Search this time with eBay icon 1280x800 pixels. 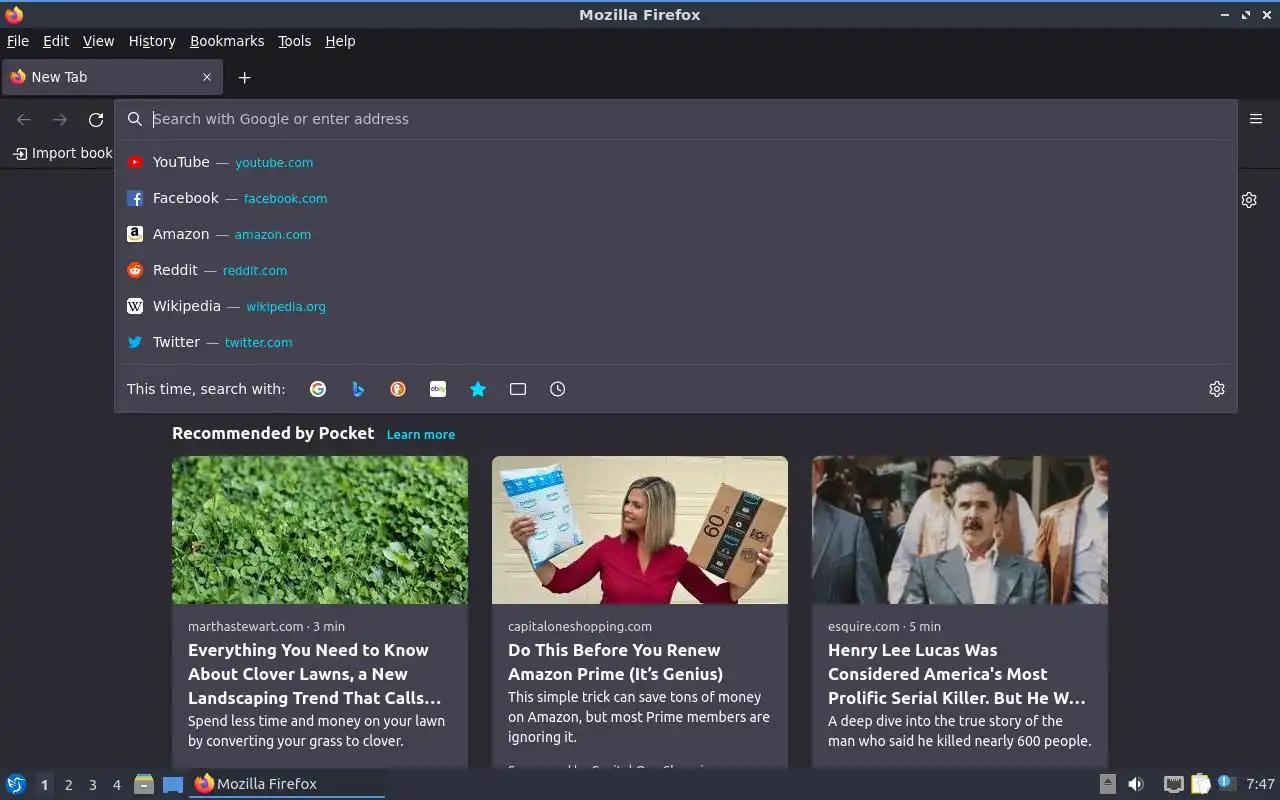[x=438, y=389]
